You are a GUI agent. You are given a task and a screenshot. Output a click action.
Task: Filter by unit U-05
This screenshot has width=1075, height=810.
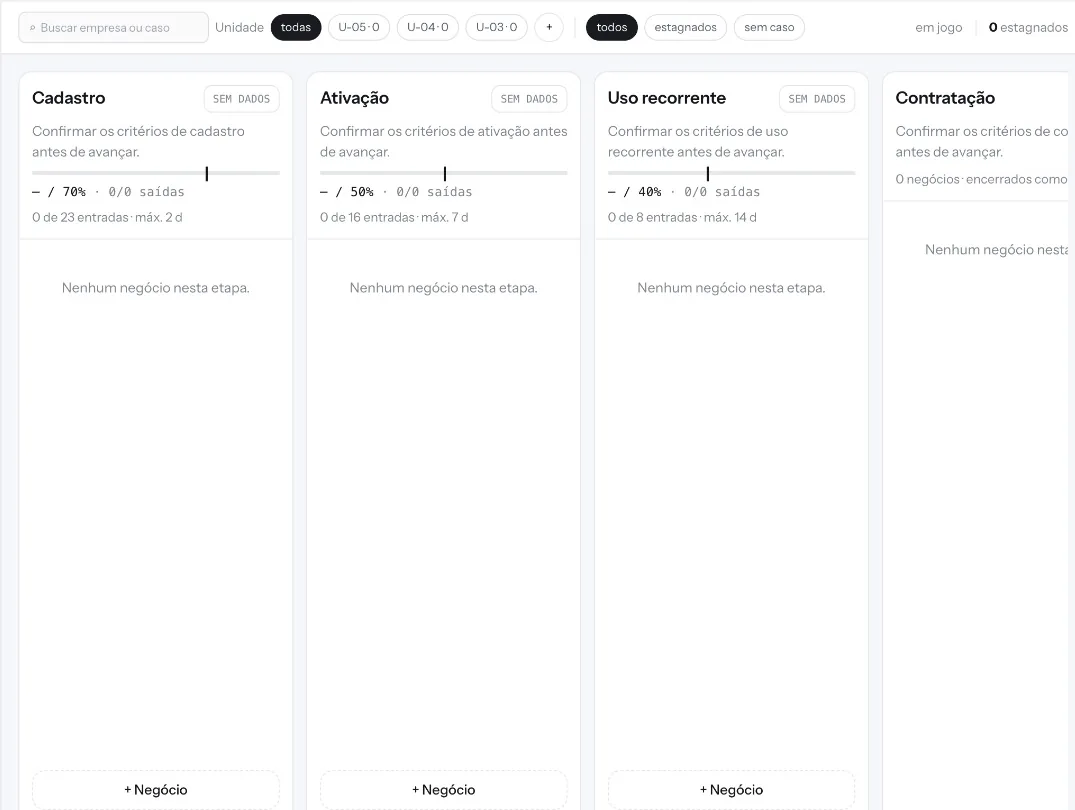click(x=359, y=27)
